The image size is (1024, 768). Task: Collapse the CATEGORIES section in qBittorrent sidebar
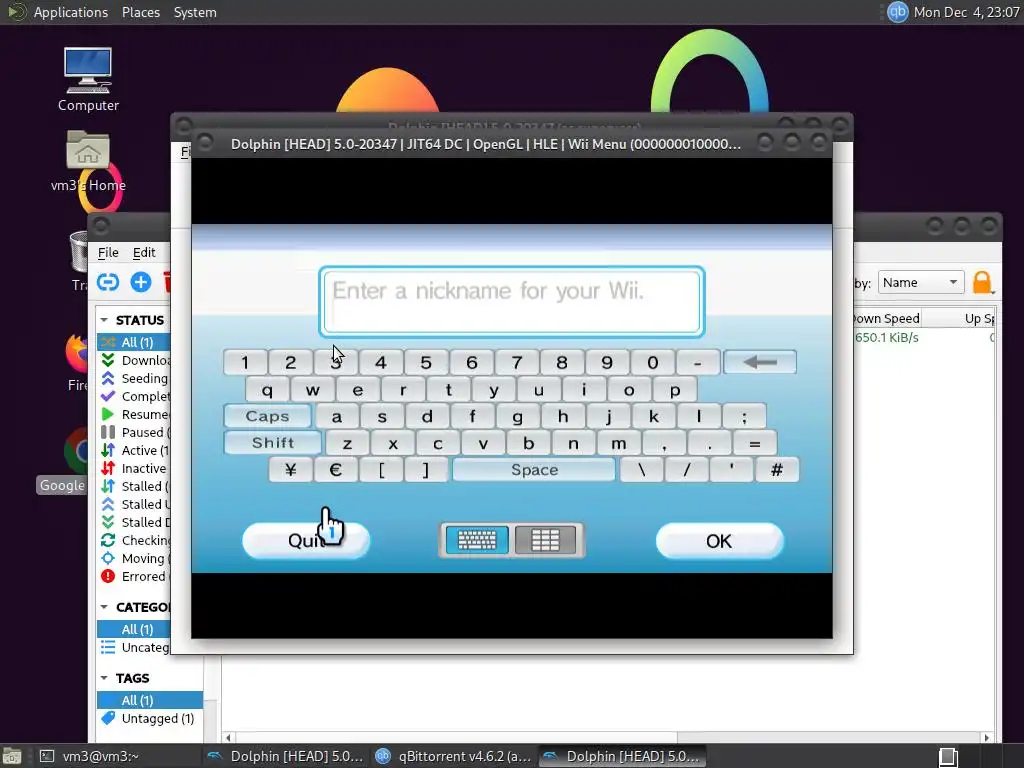(x=104, y=607)
